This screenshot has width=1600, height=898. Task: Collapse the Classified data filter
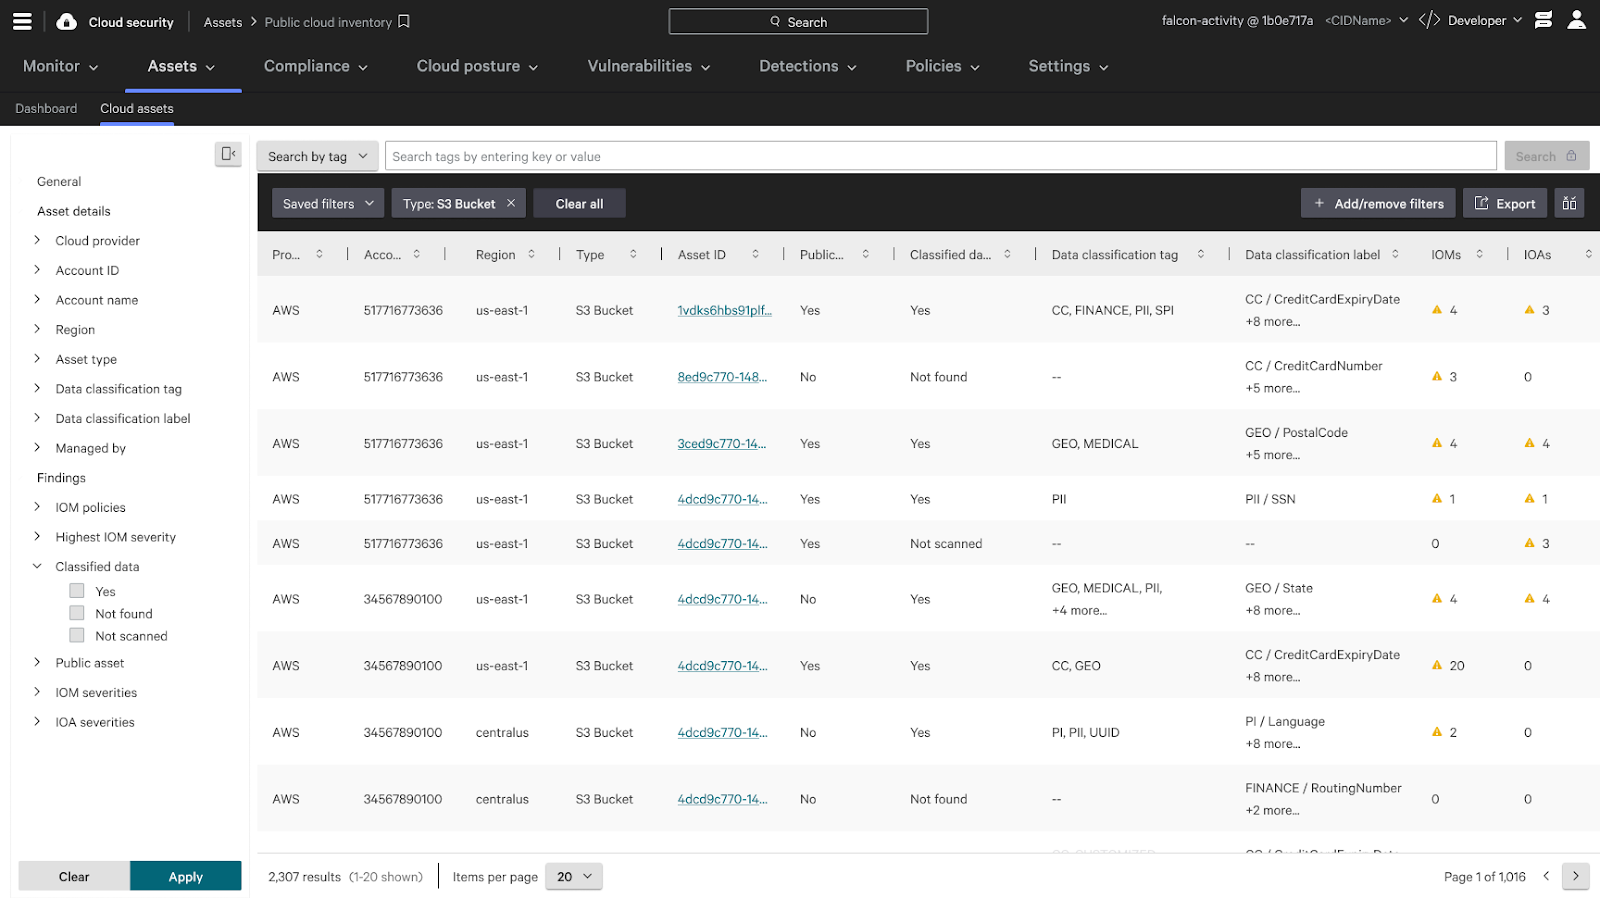pyautogui.click(x=37, y=566)
